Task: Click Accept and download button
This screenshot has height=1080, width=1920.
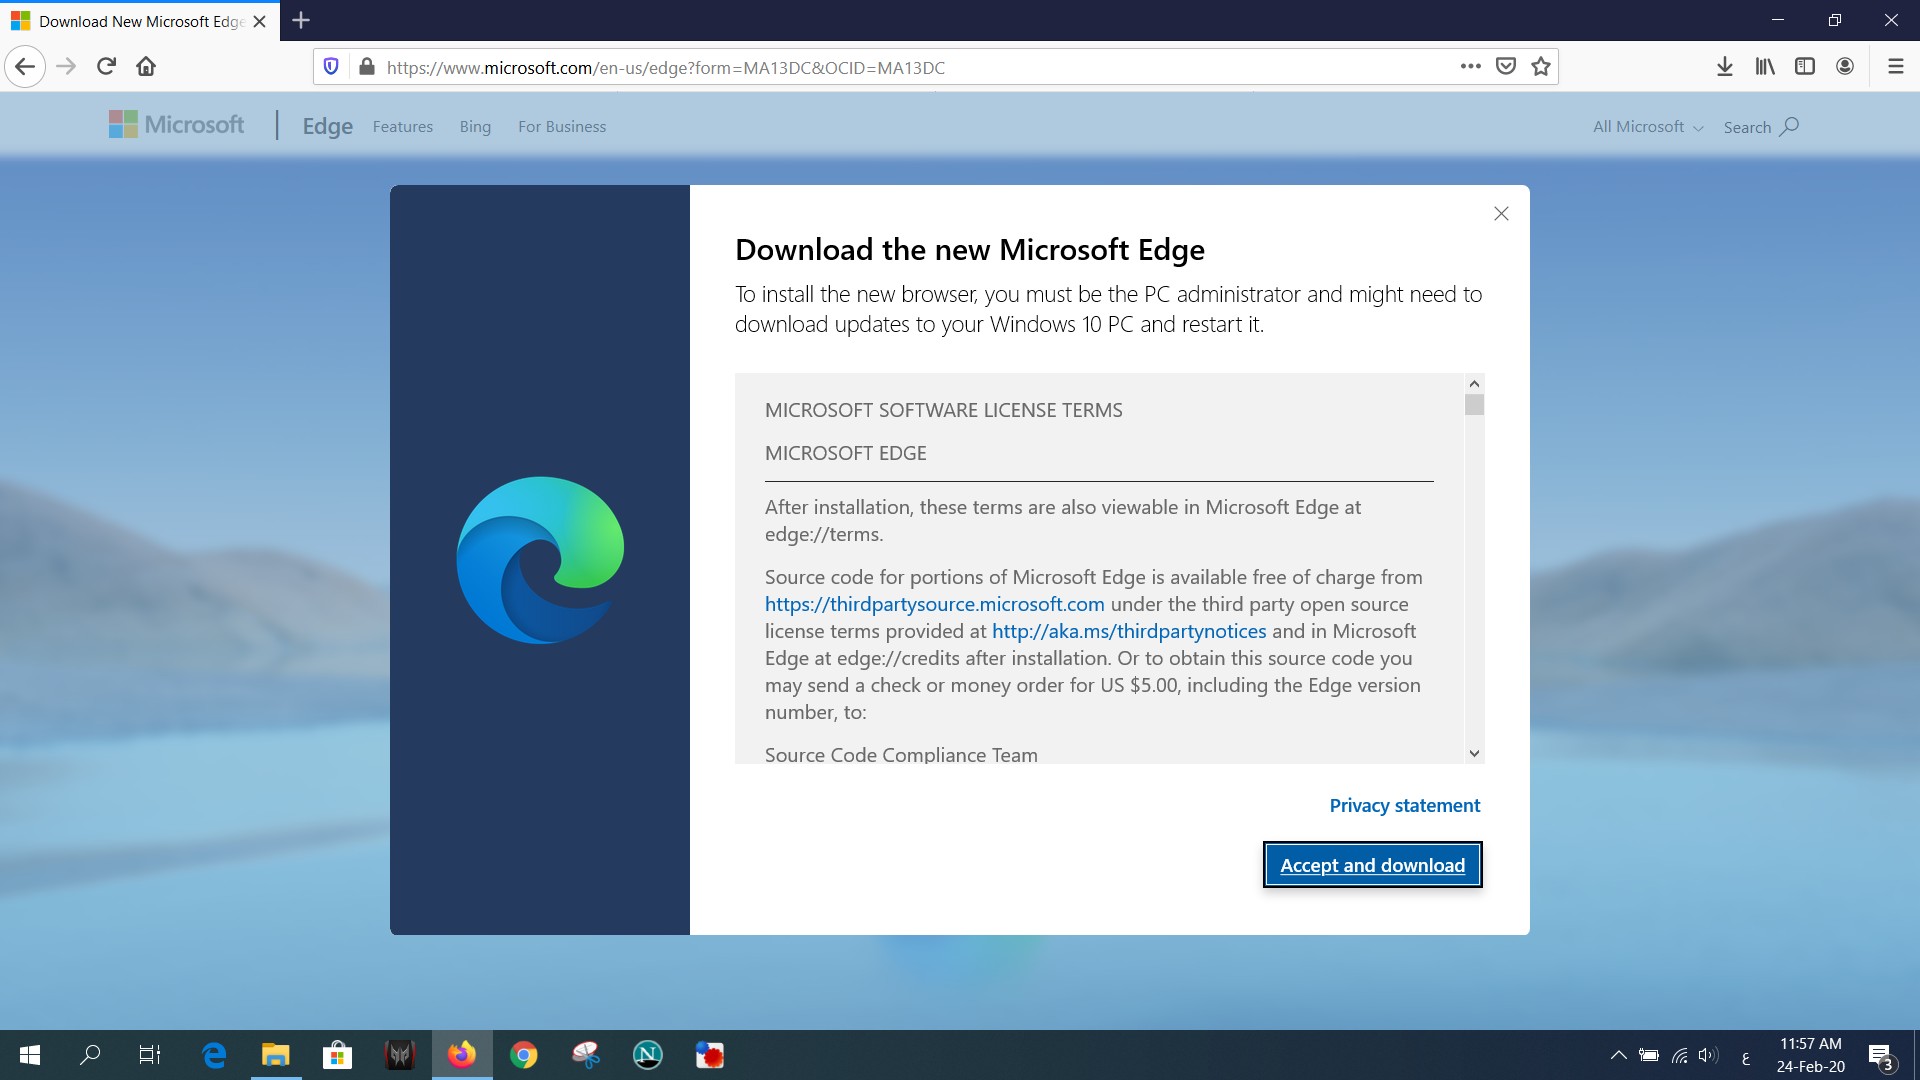Action: pyautogui.click(x=1372, y=865)
